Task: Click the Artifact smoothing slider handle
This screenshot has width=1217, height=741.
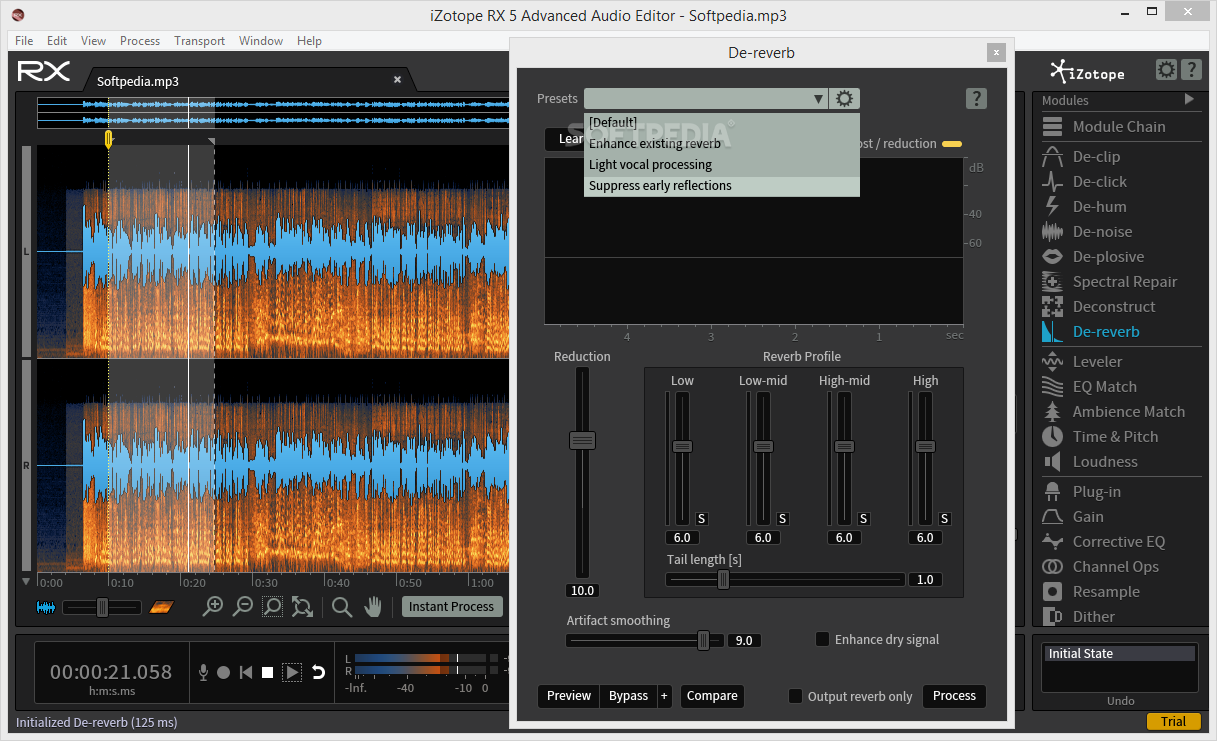Action: pos(704,640)
